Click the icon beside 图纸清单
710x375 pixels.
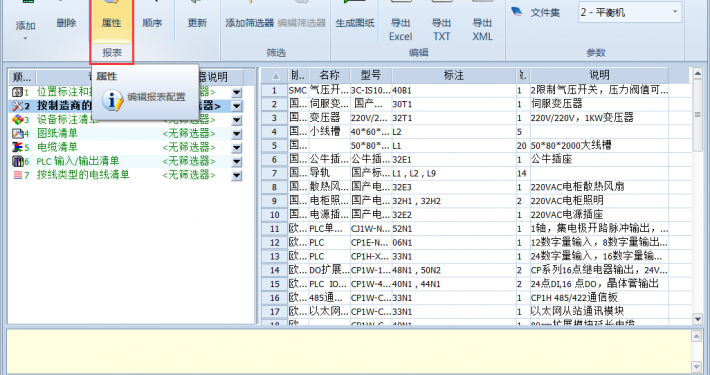[x=17, y=134]
